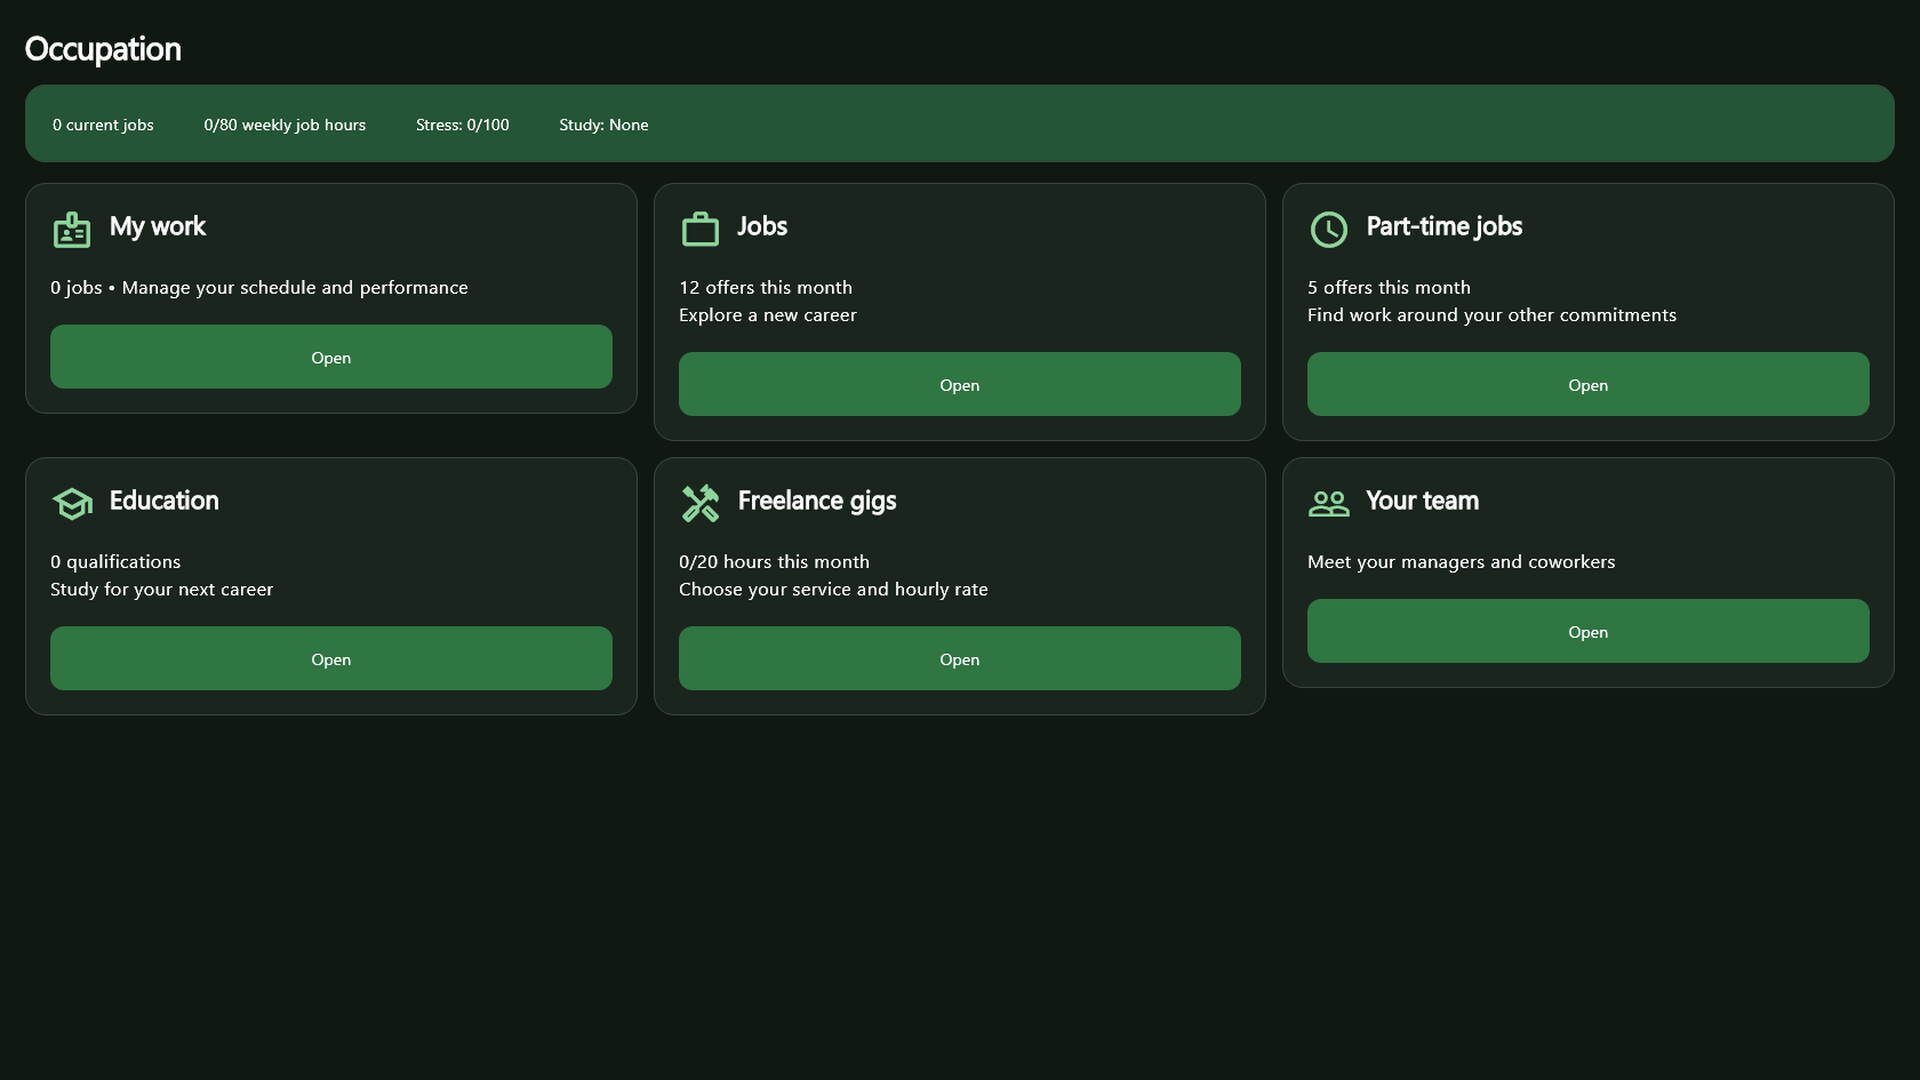This screenshot has height=1080, width=1920.
Task: Click the My work ID badge icon
Action: pyautogui.click(x=72, y=229)
